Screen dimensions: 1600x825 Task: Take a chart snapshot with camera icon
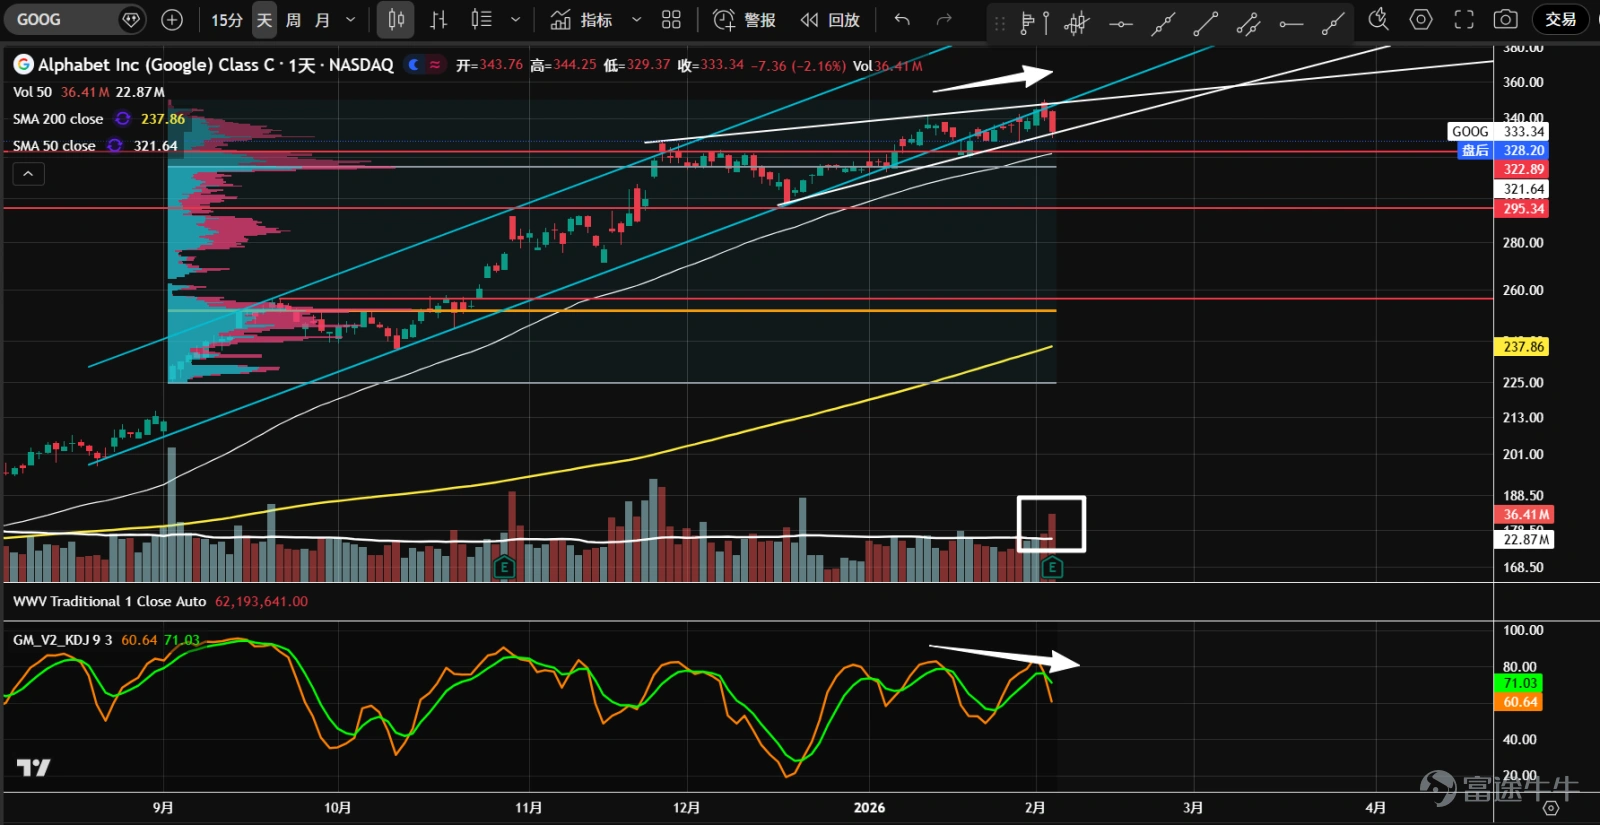point(1505,19)
